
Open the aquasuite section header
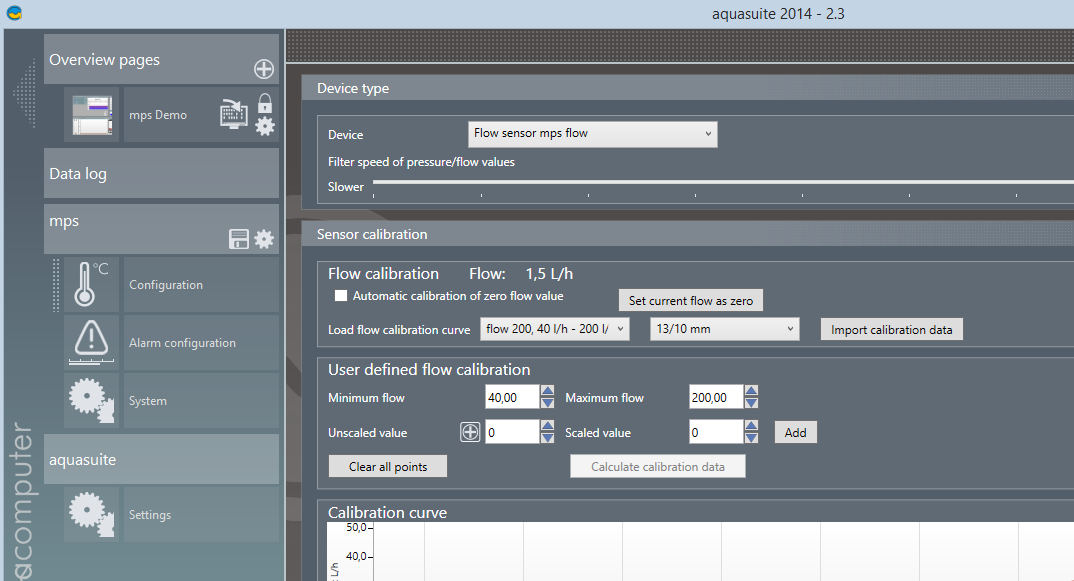click(x=161, y=459)
